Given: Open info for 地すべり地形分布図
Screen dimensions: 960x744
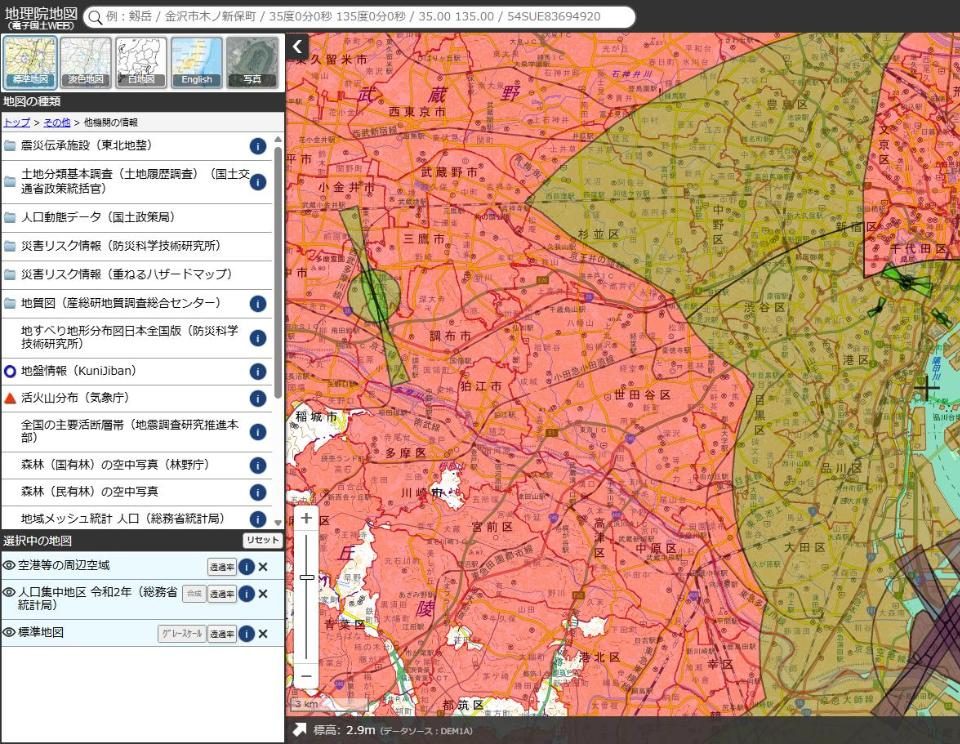Looking at the screenshot, I should click(258, 338).
